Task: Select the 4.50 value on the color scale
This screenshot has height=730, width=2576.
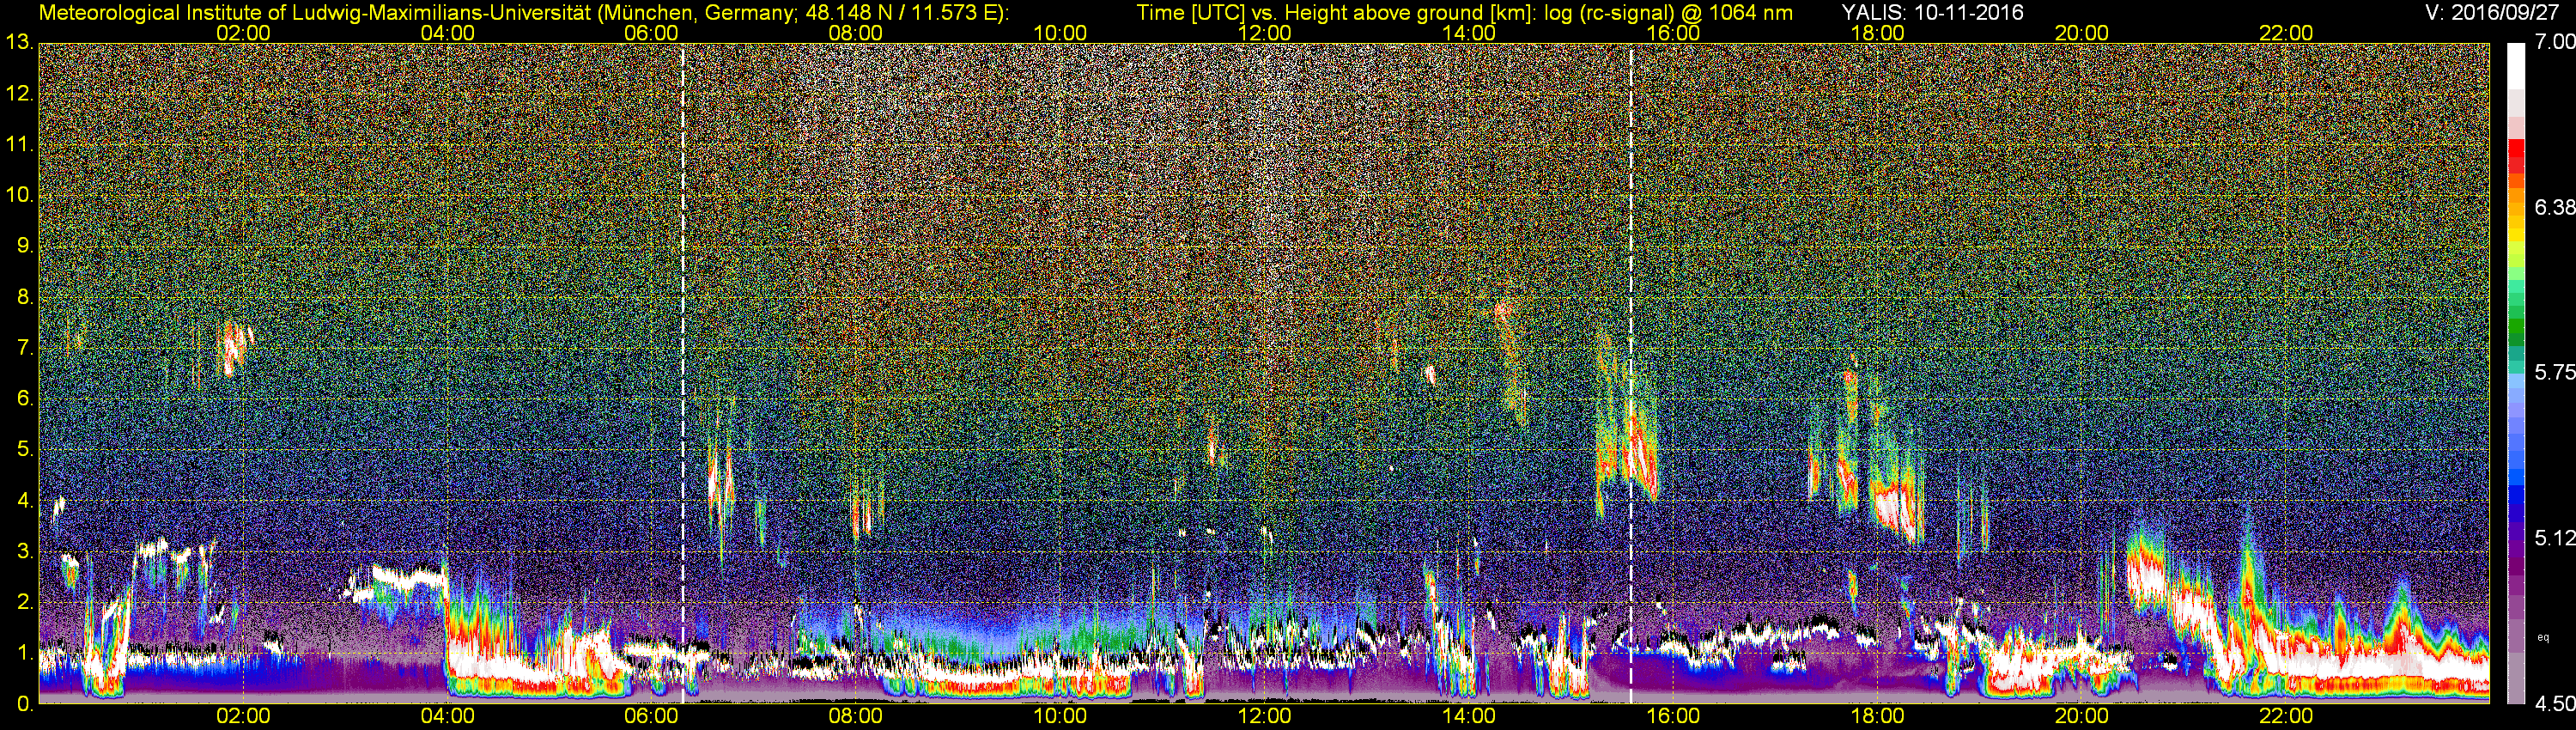Action: 2554,704
